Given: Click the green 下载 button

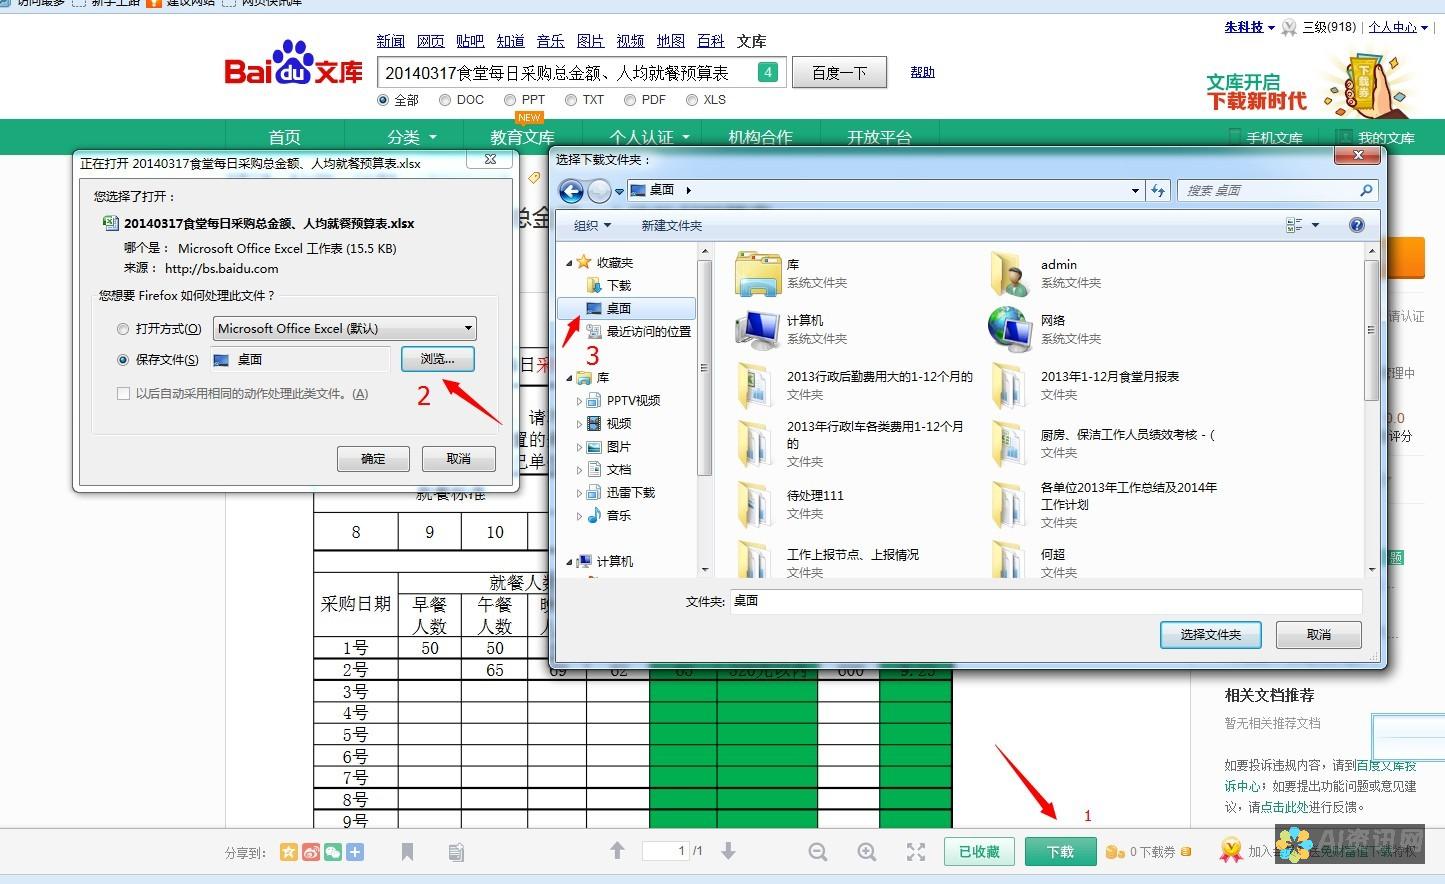Looking at the screenshot, I should (1061, 852).
